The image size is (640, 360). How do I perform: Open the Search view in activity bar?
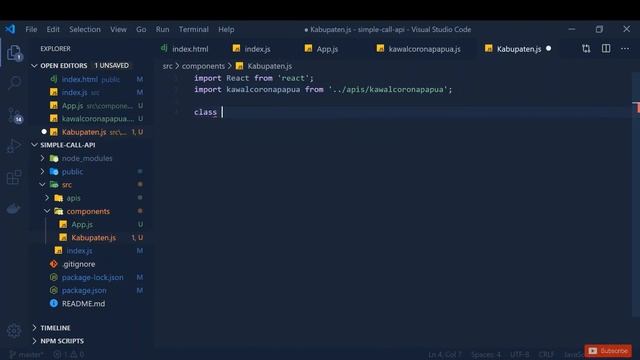coord(14,83)
